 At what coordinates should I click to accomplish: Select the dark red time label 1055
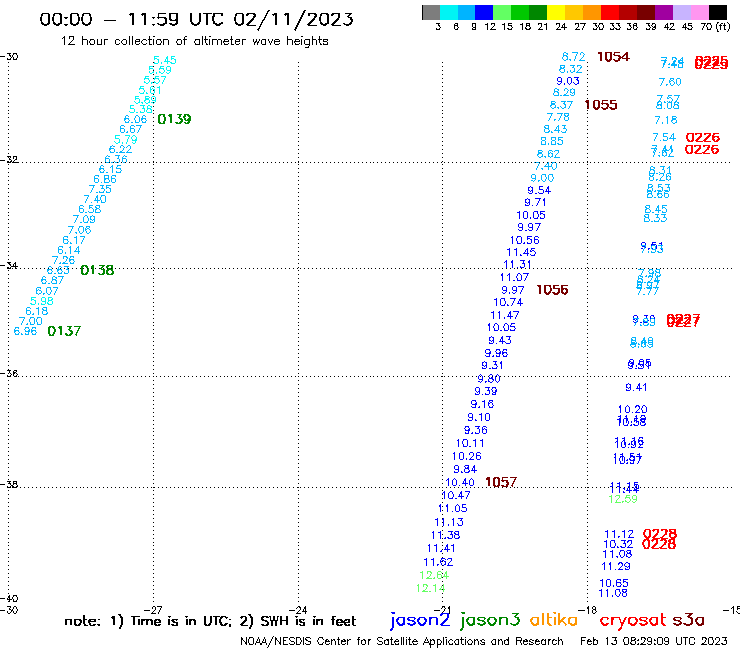pyautogui.click(x=601, y=105)
